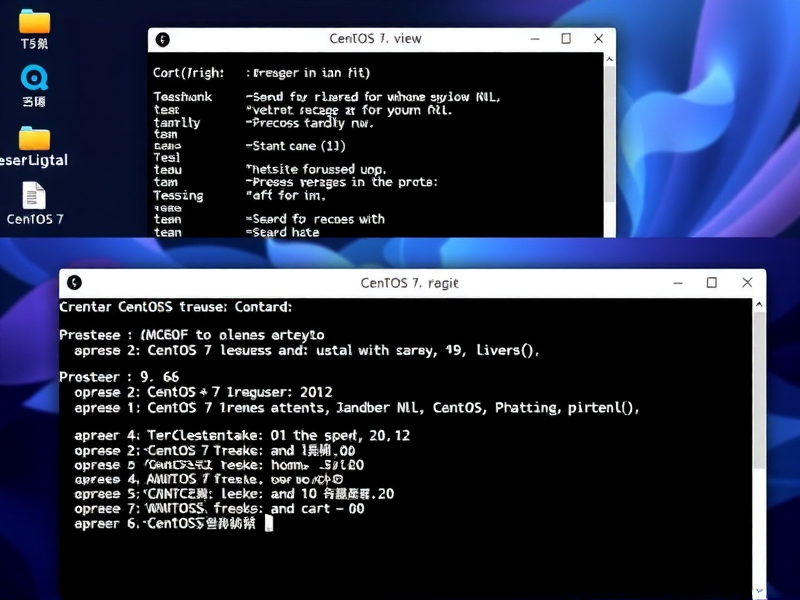Minimize the CentOS 7 ragit terminal
The height and width of the screenshot is (600, 800).
679,282
